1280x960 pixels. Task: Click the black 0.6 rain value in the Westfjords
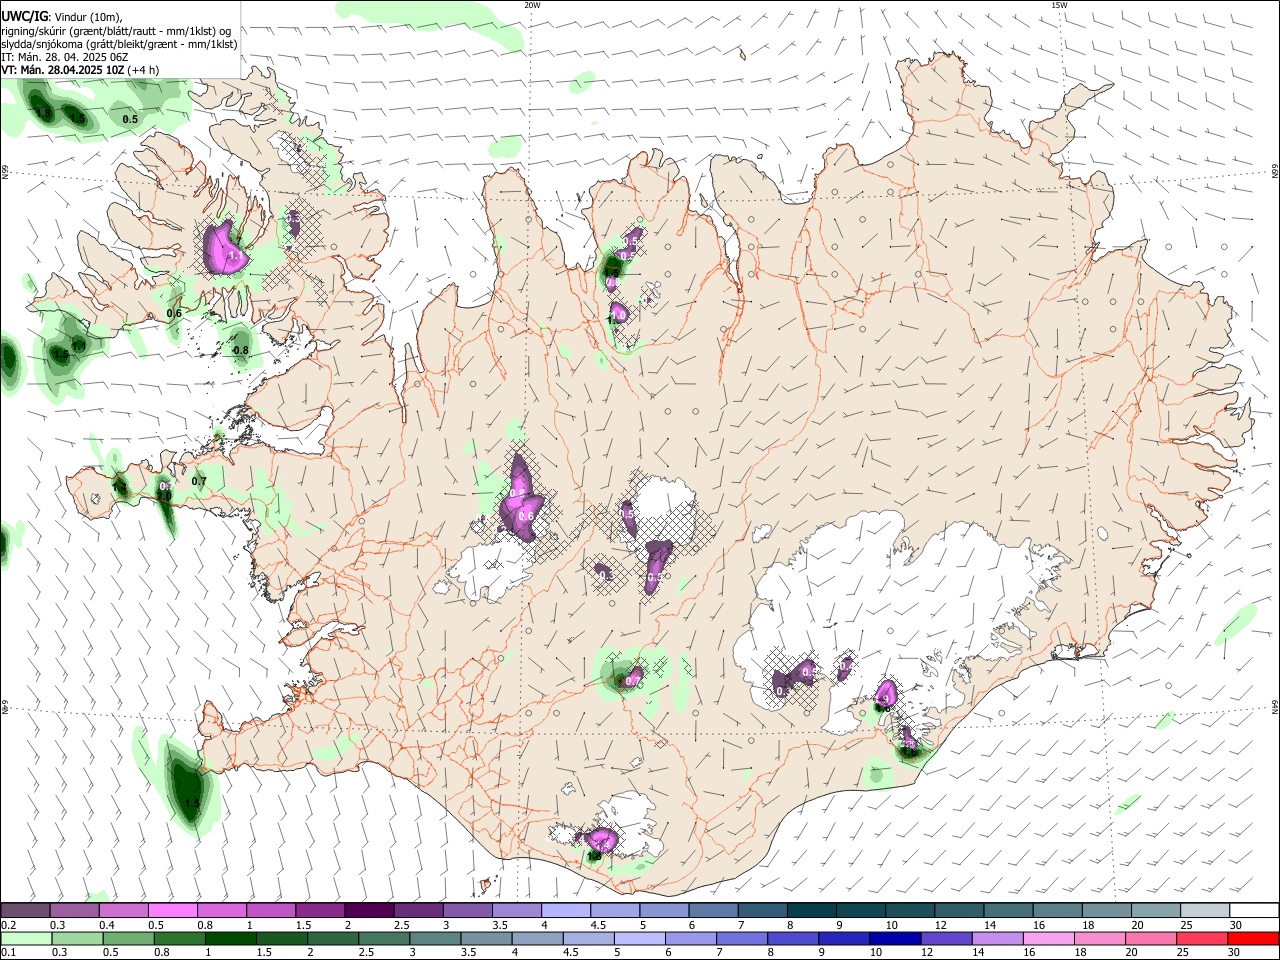click(174, 313)
